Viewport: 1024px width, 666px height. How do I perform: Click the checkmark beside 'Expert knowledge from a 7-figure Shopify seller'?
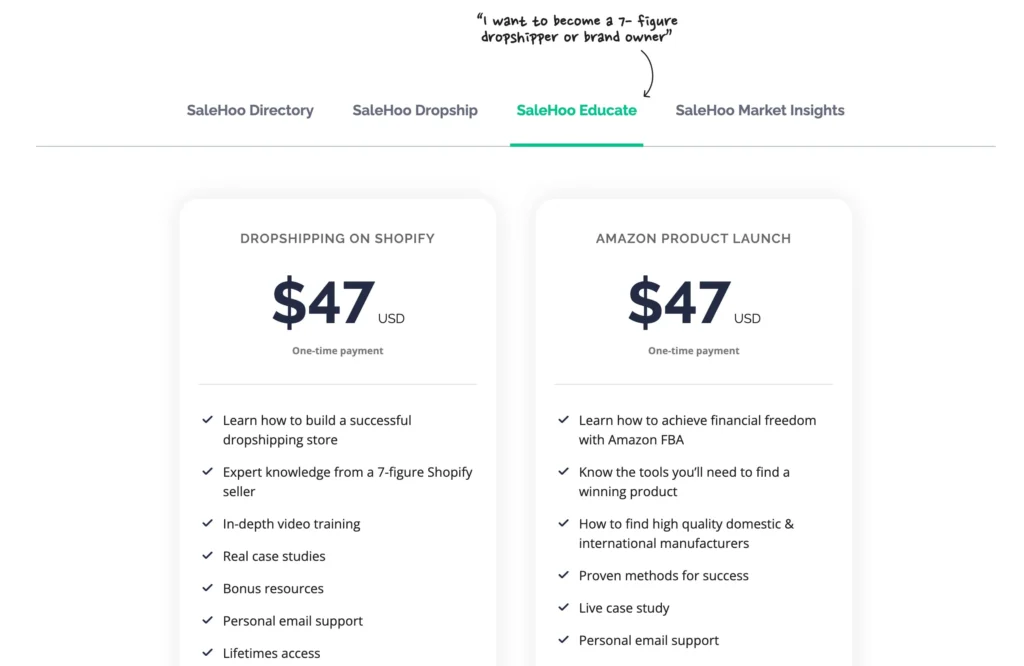click(x=208, y=471)
